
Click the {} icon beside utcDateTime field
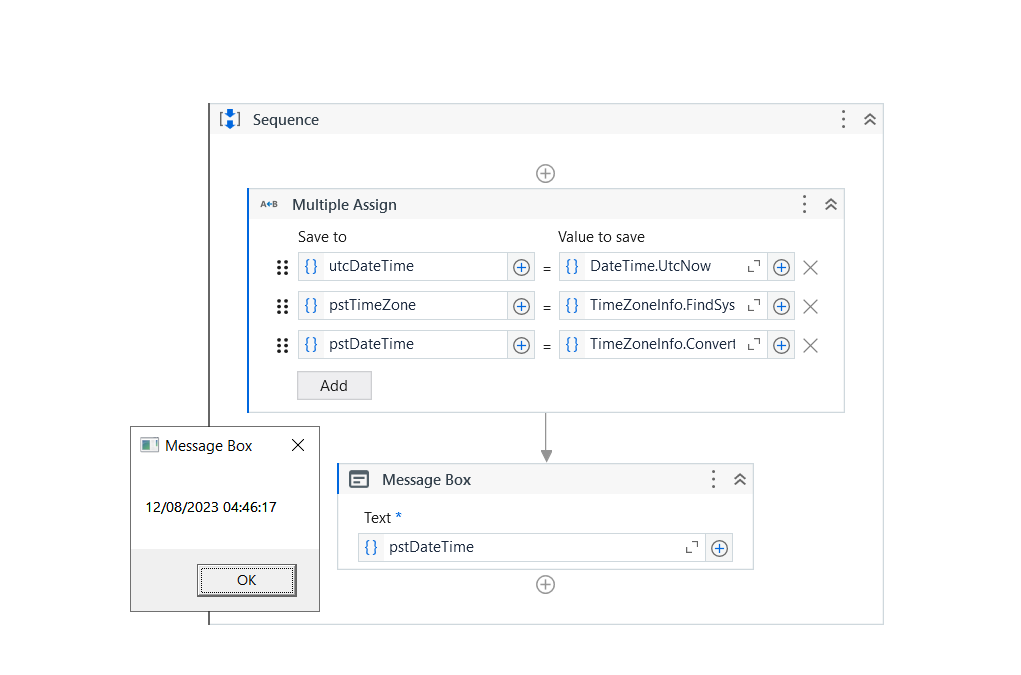pyautogui.click(x=310, y=266)
